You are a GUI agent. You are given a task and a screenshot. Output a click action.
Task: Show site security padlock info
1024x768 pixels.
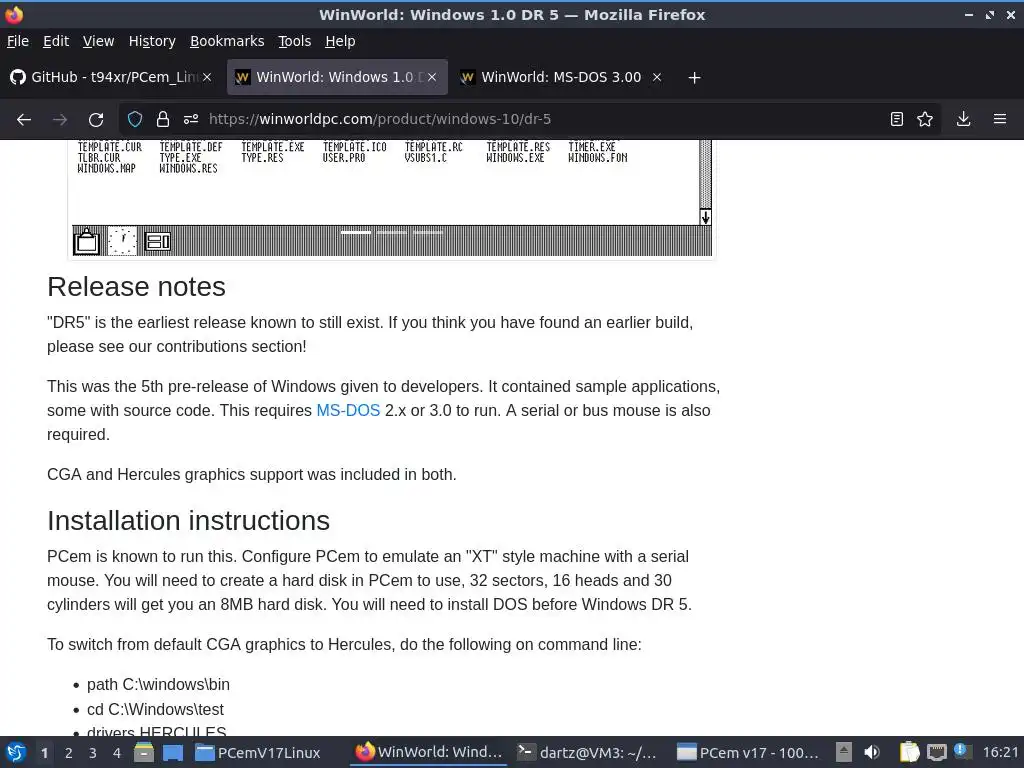point(163,119)
